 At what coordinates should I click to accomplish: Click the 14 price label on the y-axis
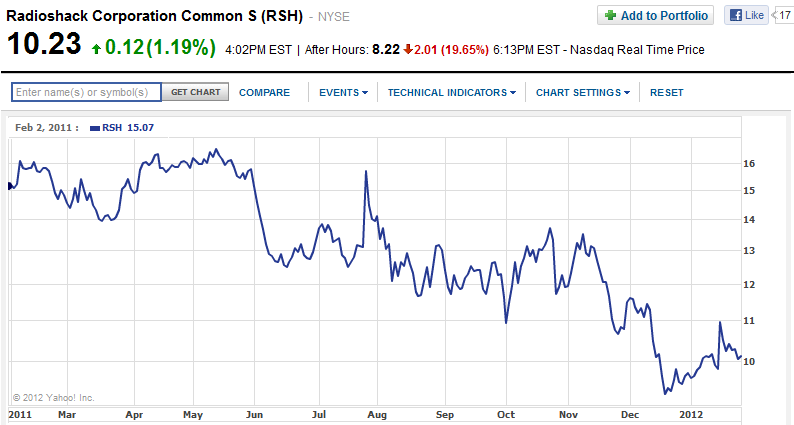pyautogui.click(x=749, y=219)
